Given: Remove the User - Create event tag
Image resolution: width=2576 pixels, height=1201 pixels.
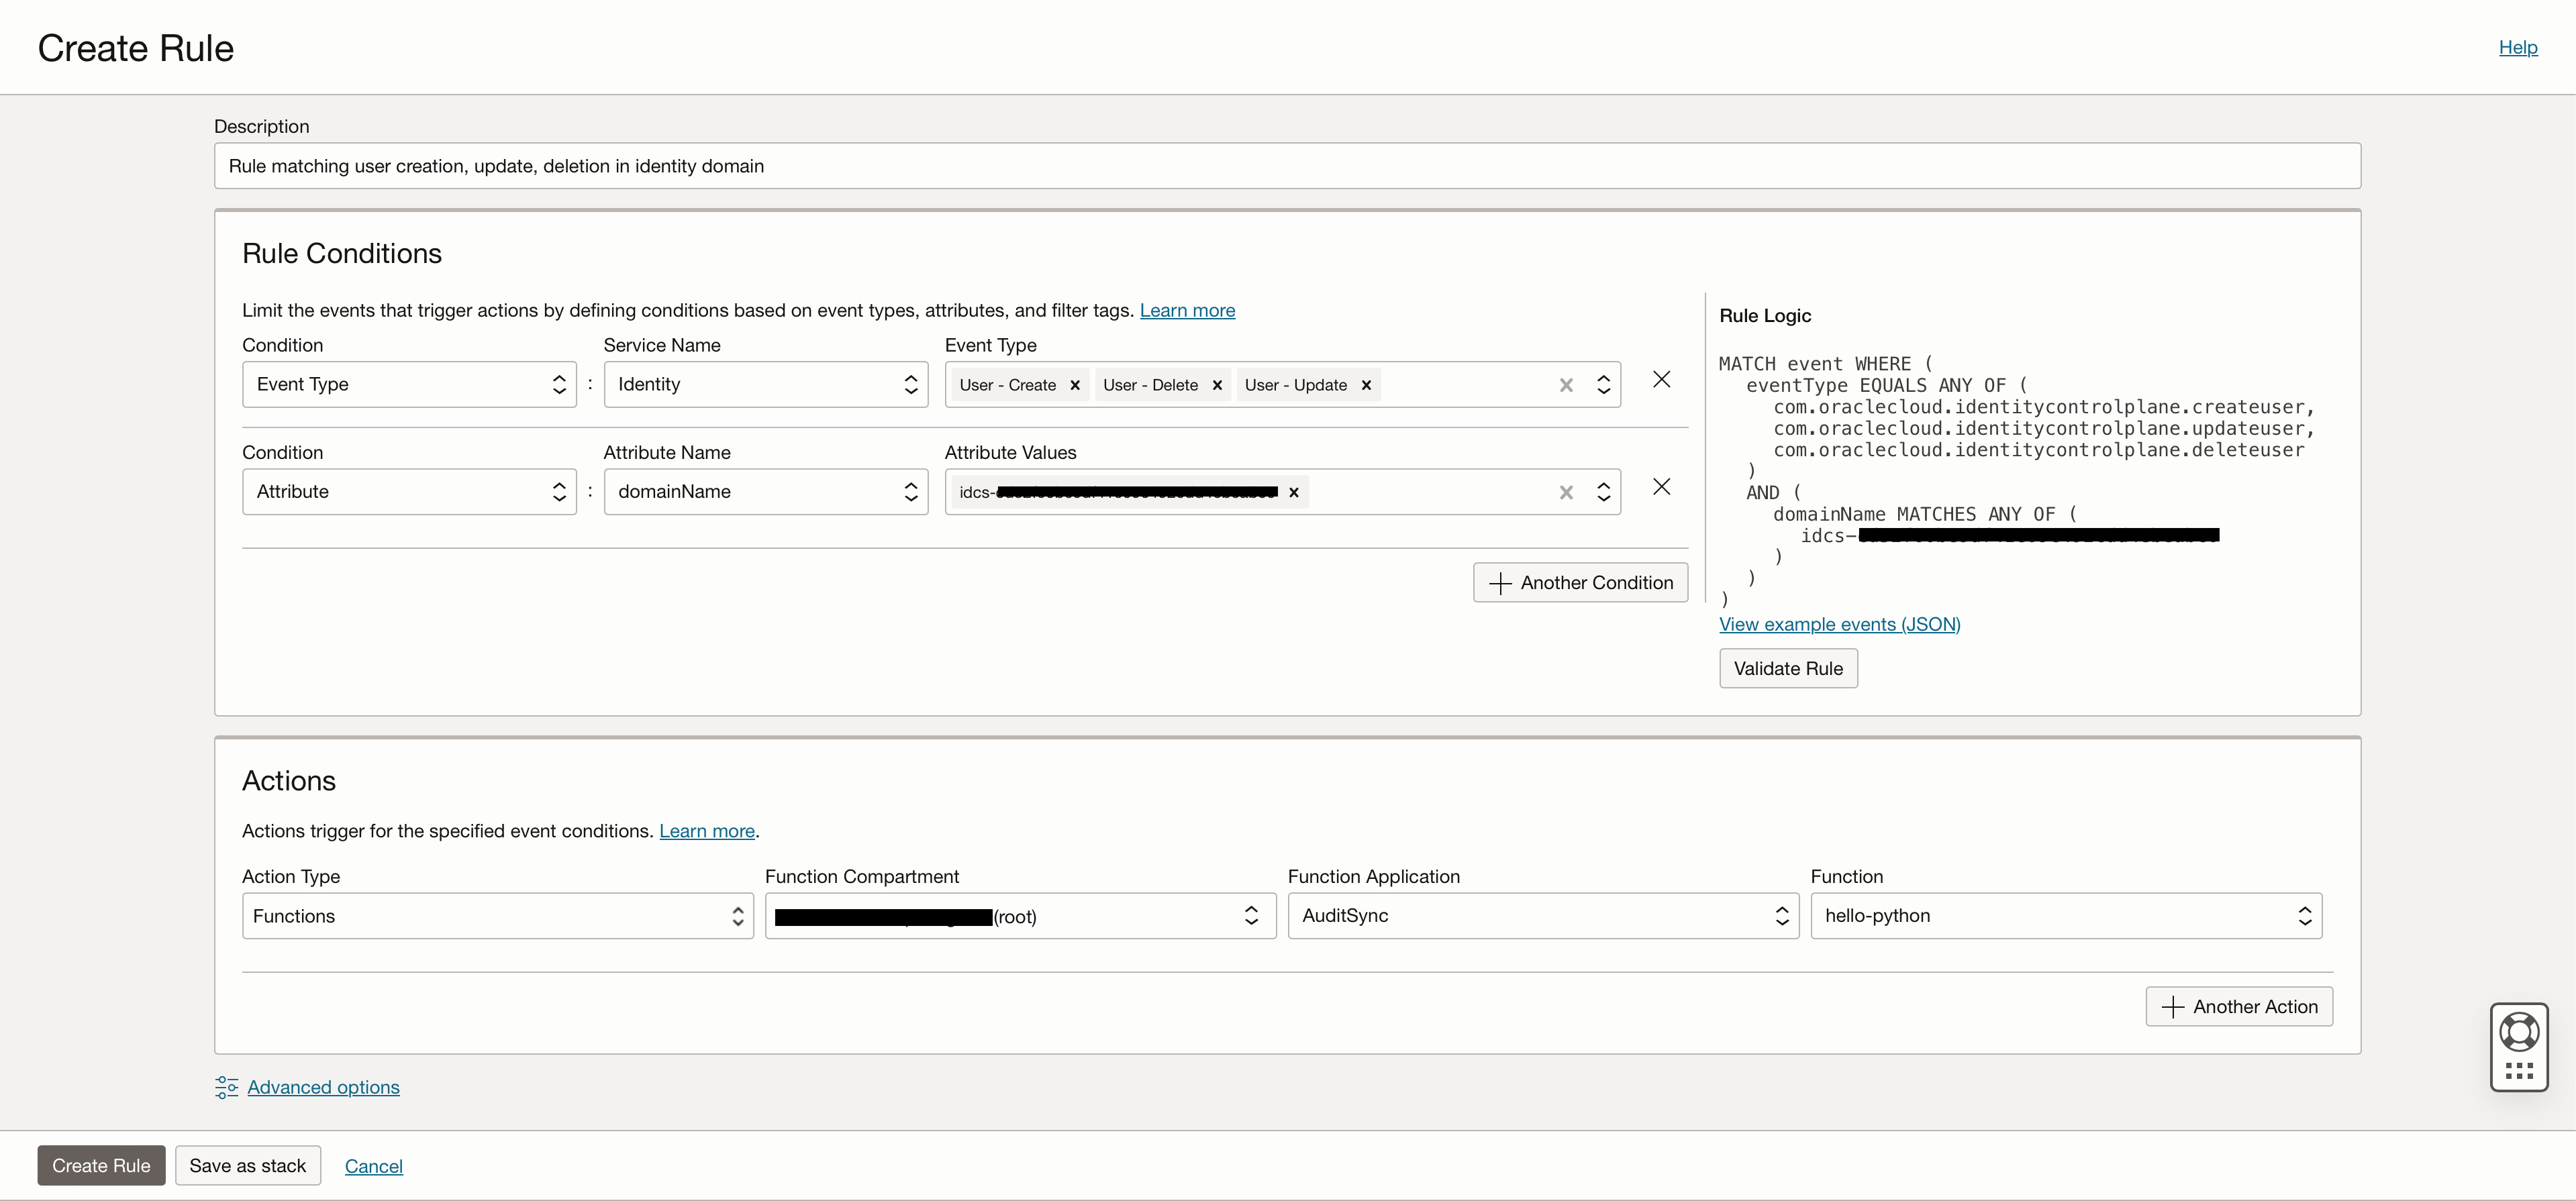Looking at the screenshot, I should [x=1075, y=385].
